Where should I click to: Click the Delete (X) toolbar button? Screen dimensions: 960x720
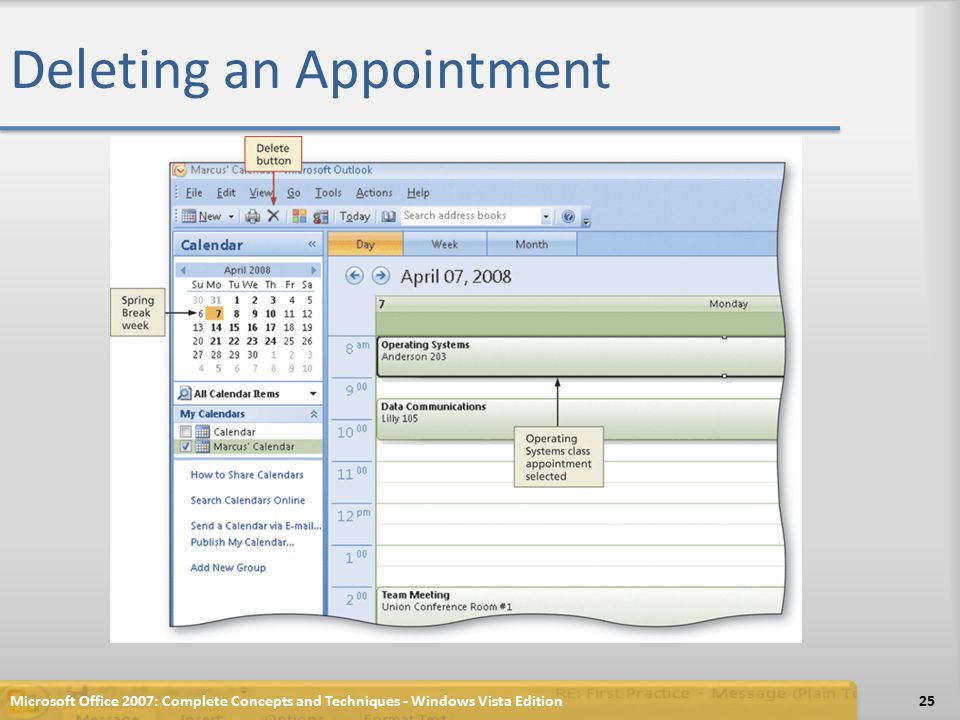(273, 216)
